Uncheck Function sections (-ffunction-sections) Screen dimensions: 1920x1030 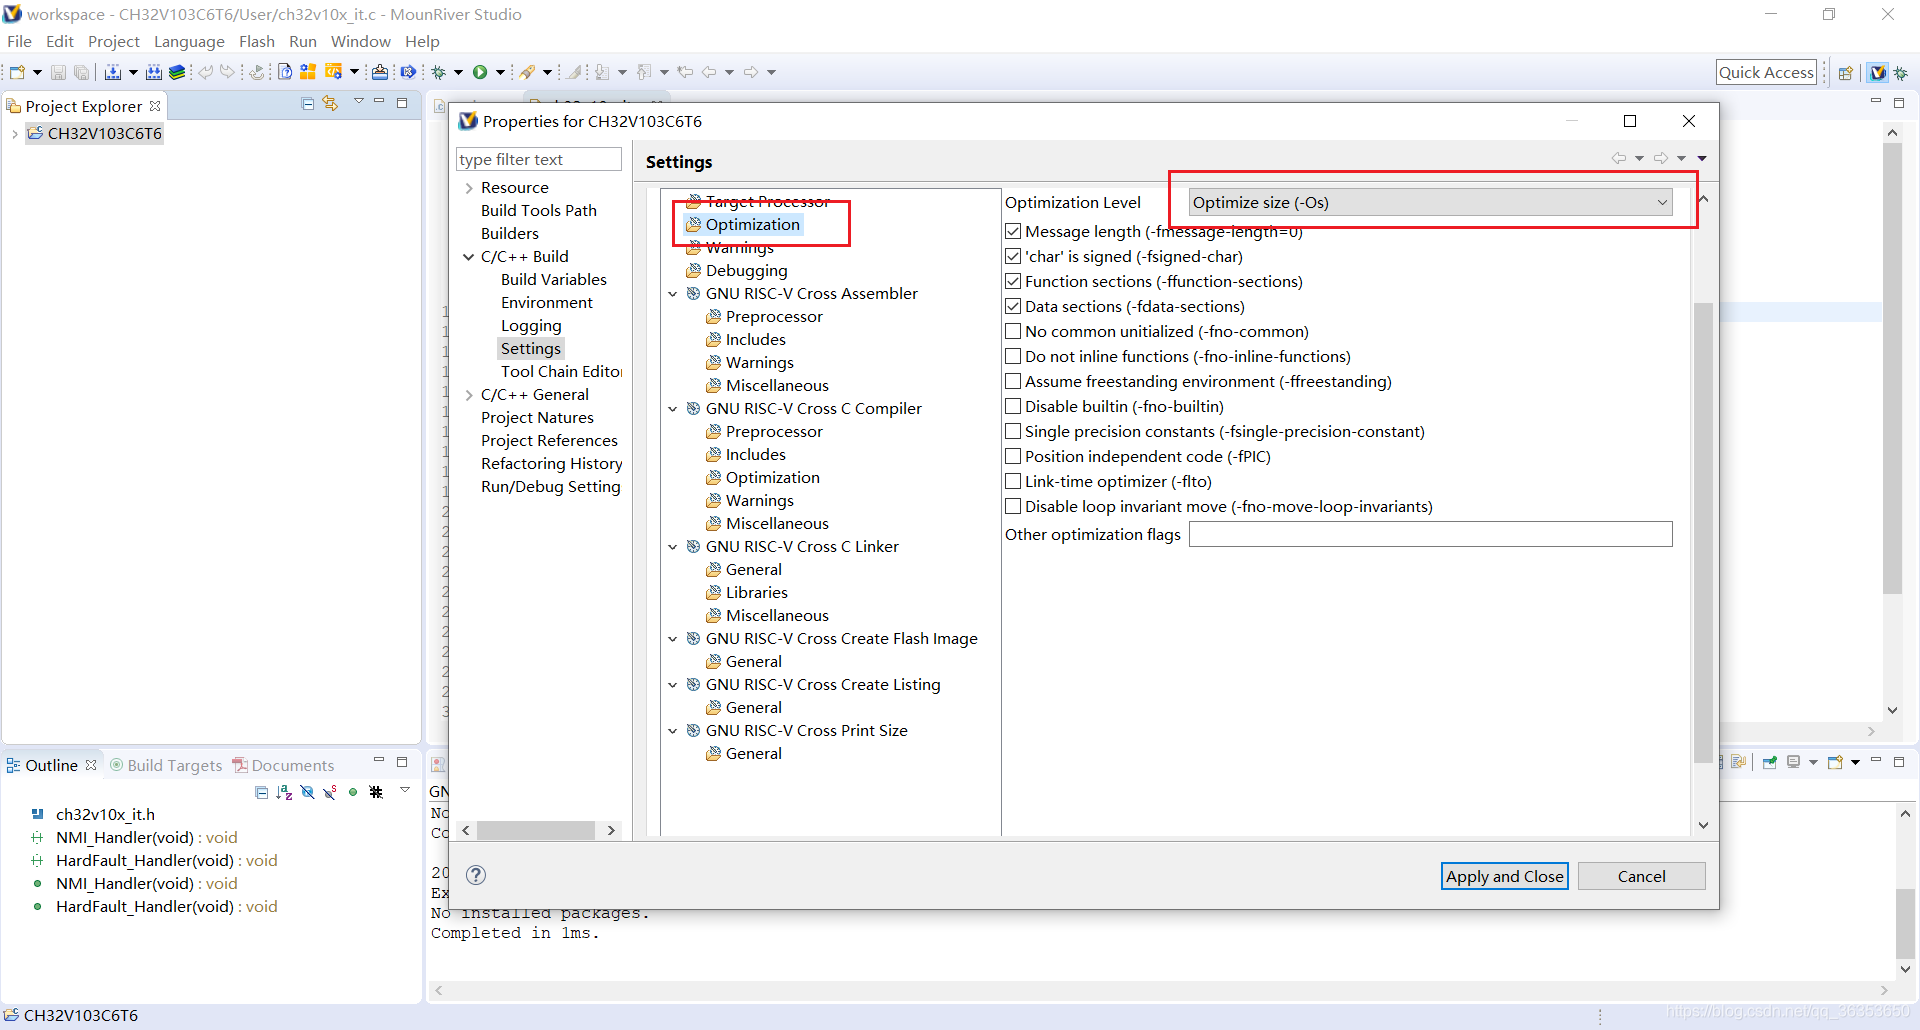(x=1013, y=281)
